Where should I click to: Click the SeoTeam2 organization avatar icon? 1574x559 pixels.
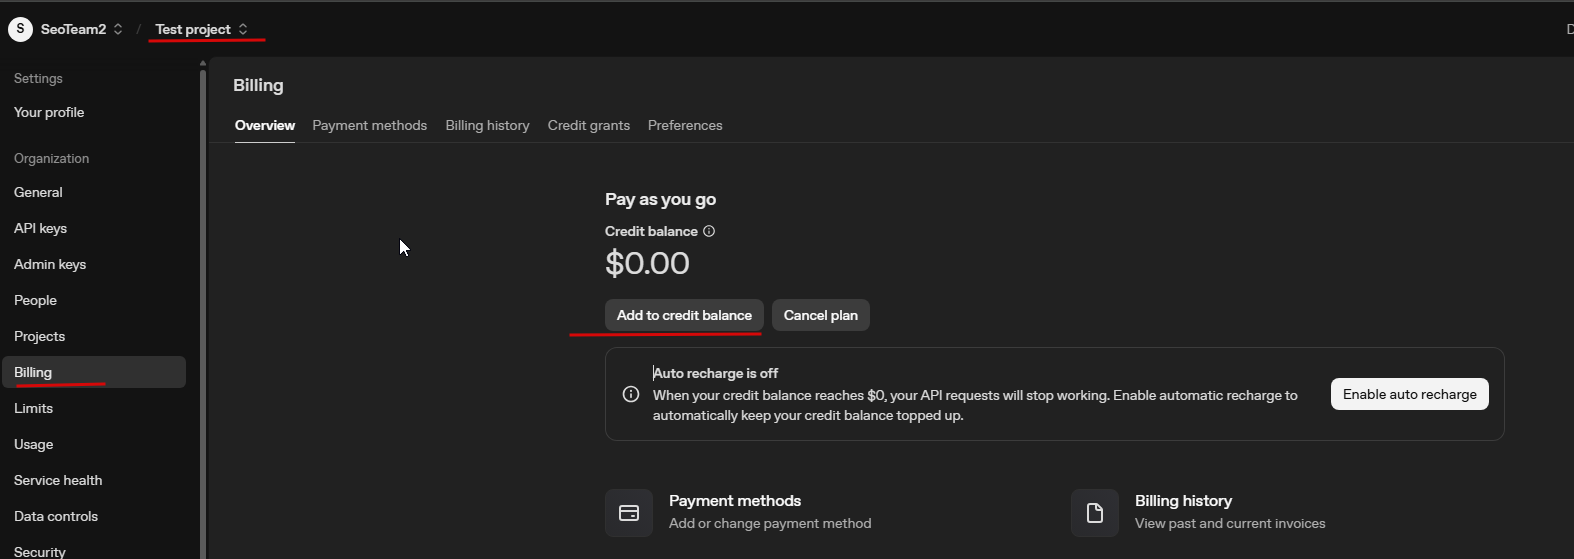[x=20, y=29]
